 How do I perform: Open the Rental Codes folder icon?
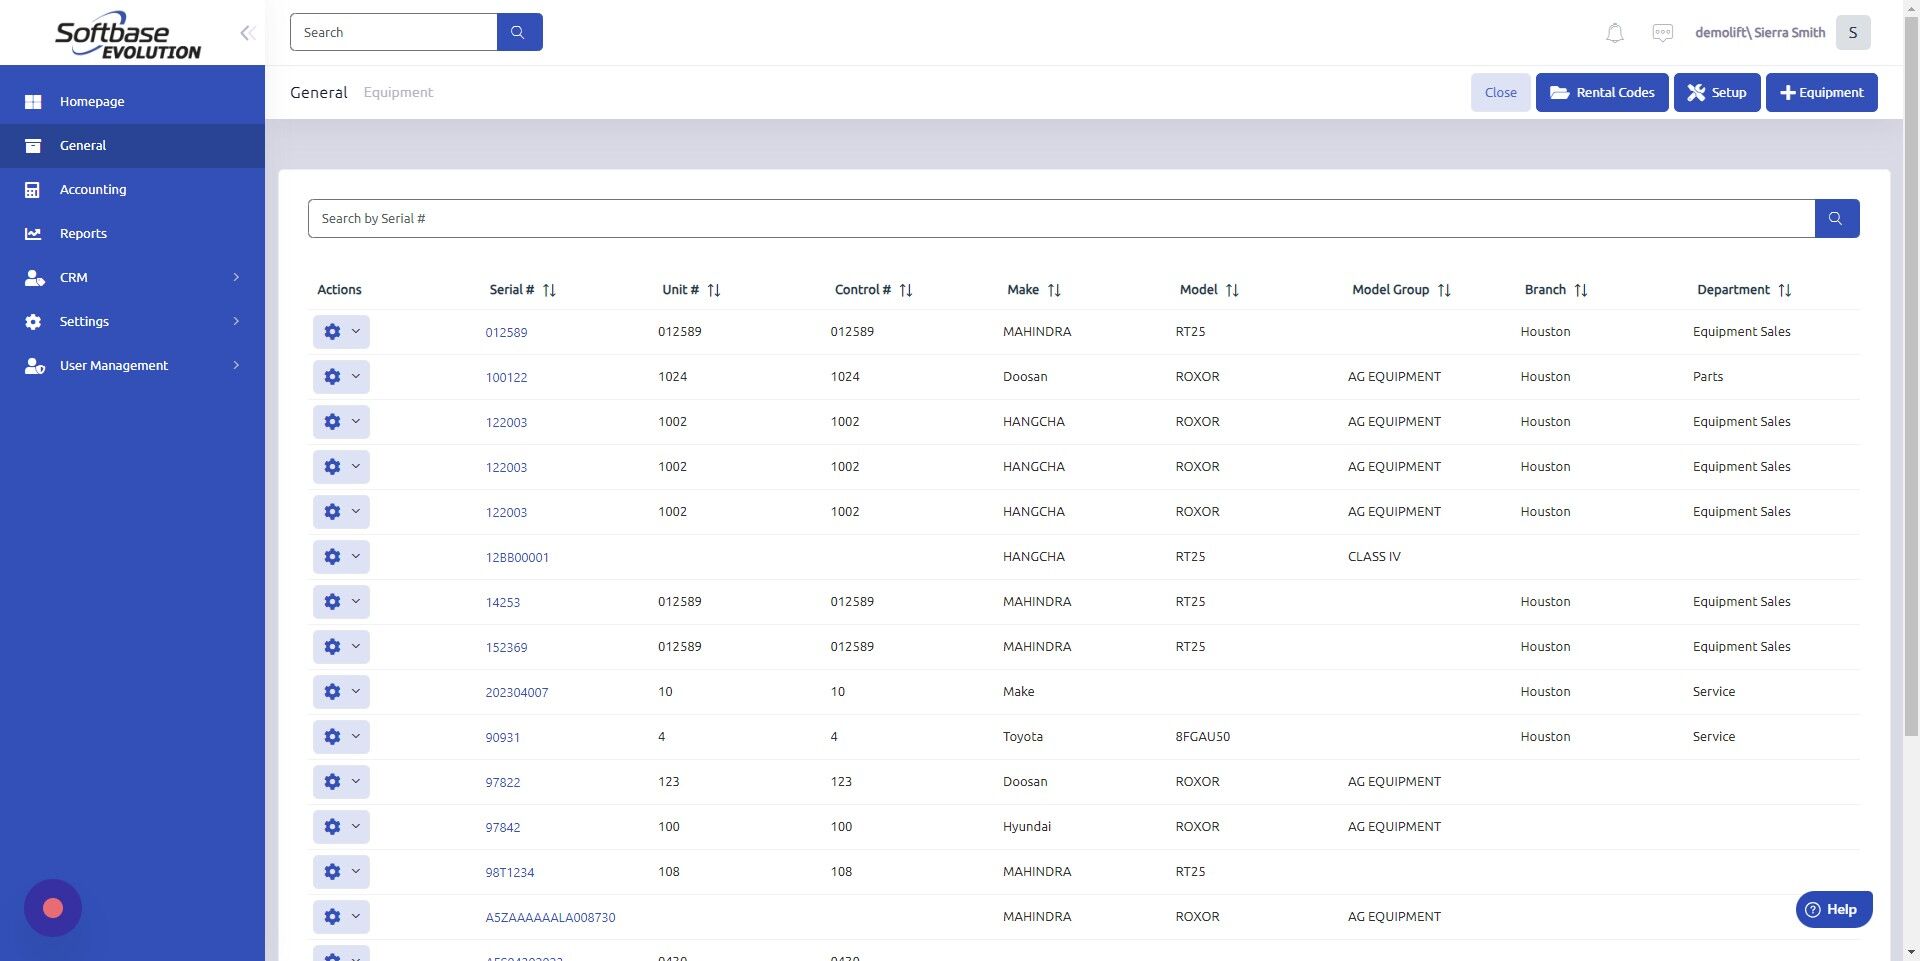[x=1560, y=92]
